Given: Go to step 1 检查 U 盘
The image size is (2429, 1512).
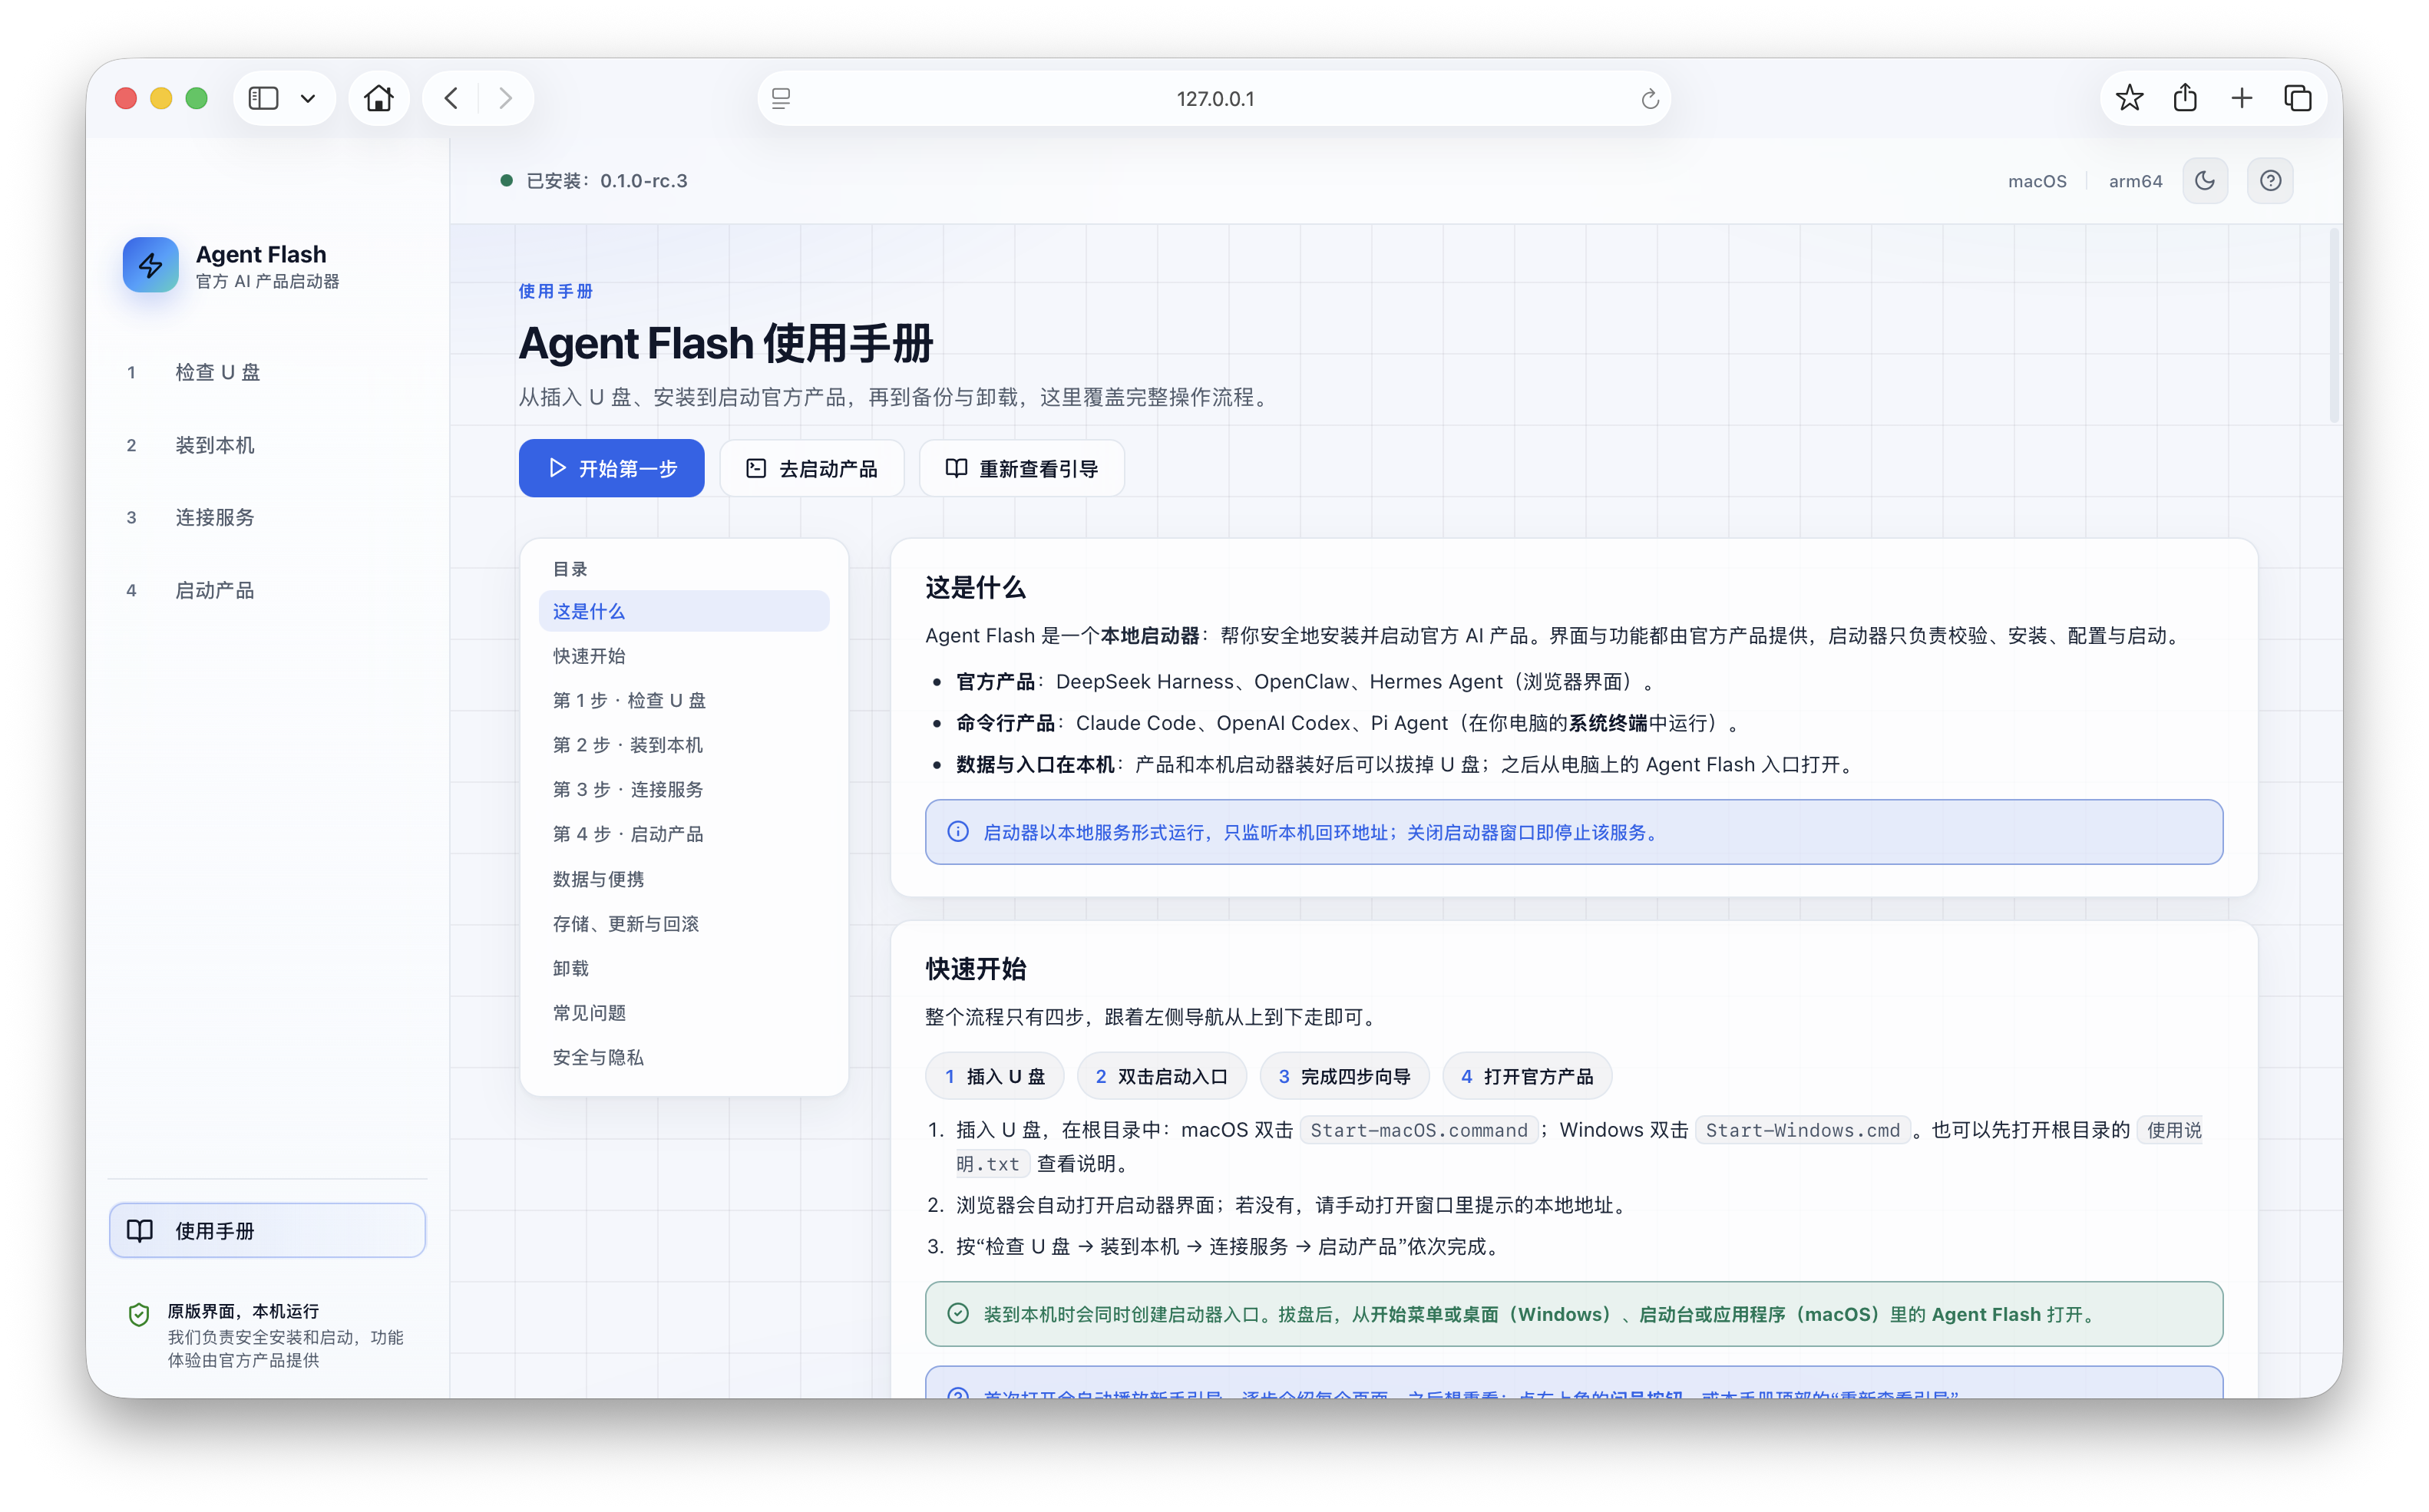Looking at the screenshot, I should pos(268,372).
